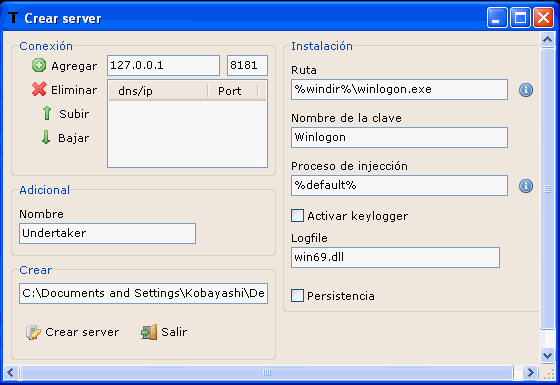Click the Nombre de la clave Winlogon field
Image resolution: width=560 pixels, height=385 pixels.
point(399,138)
